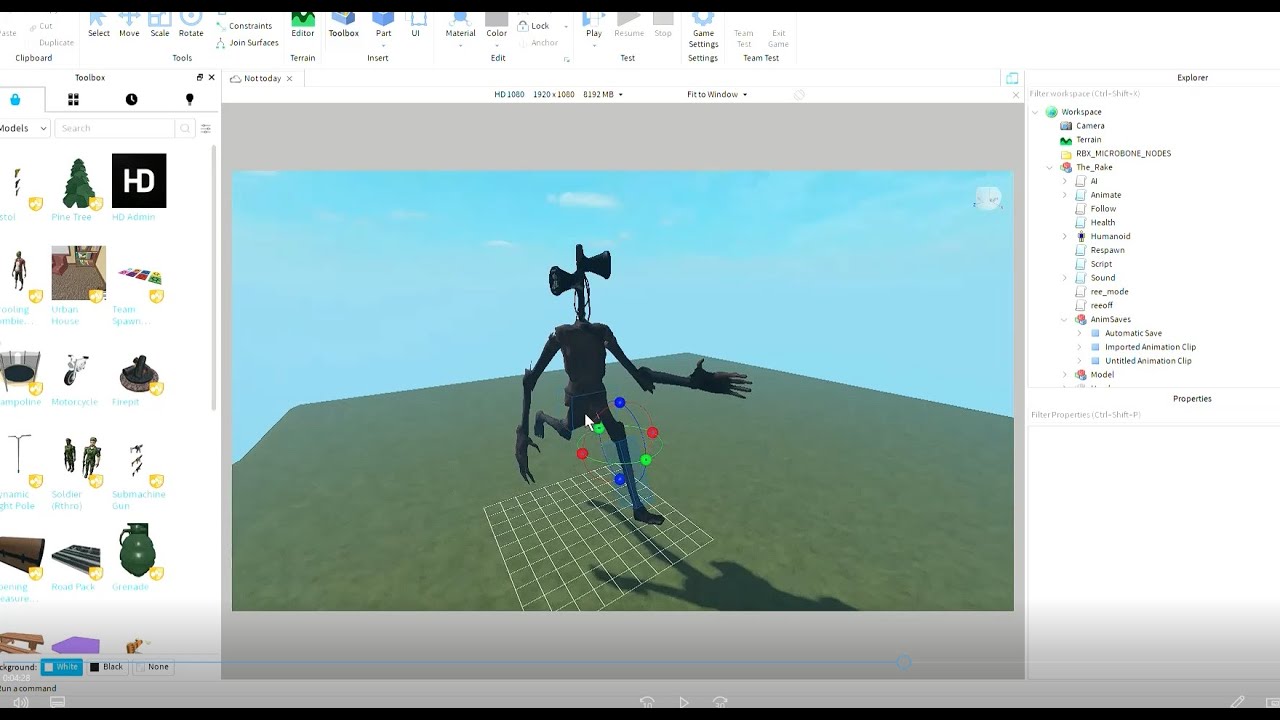Click the pencil edit icon in video bar
This screenshot has height=720, width=1280.
coord(1237,703)
